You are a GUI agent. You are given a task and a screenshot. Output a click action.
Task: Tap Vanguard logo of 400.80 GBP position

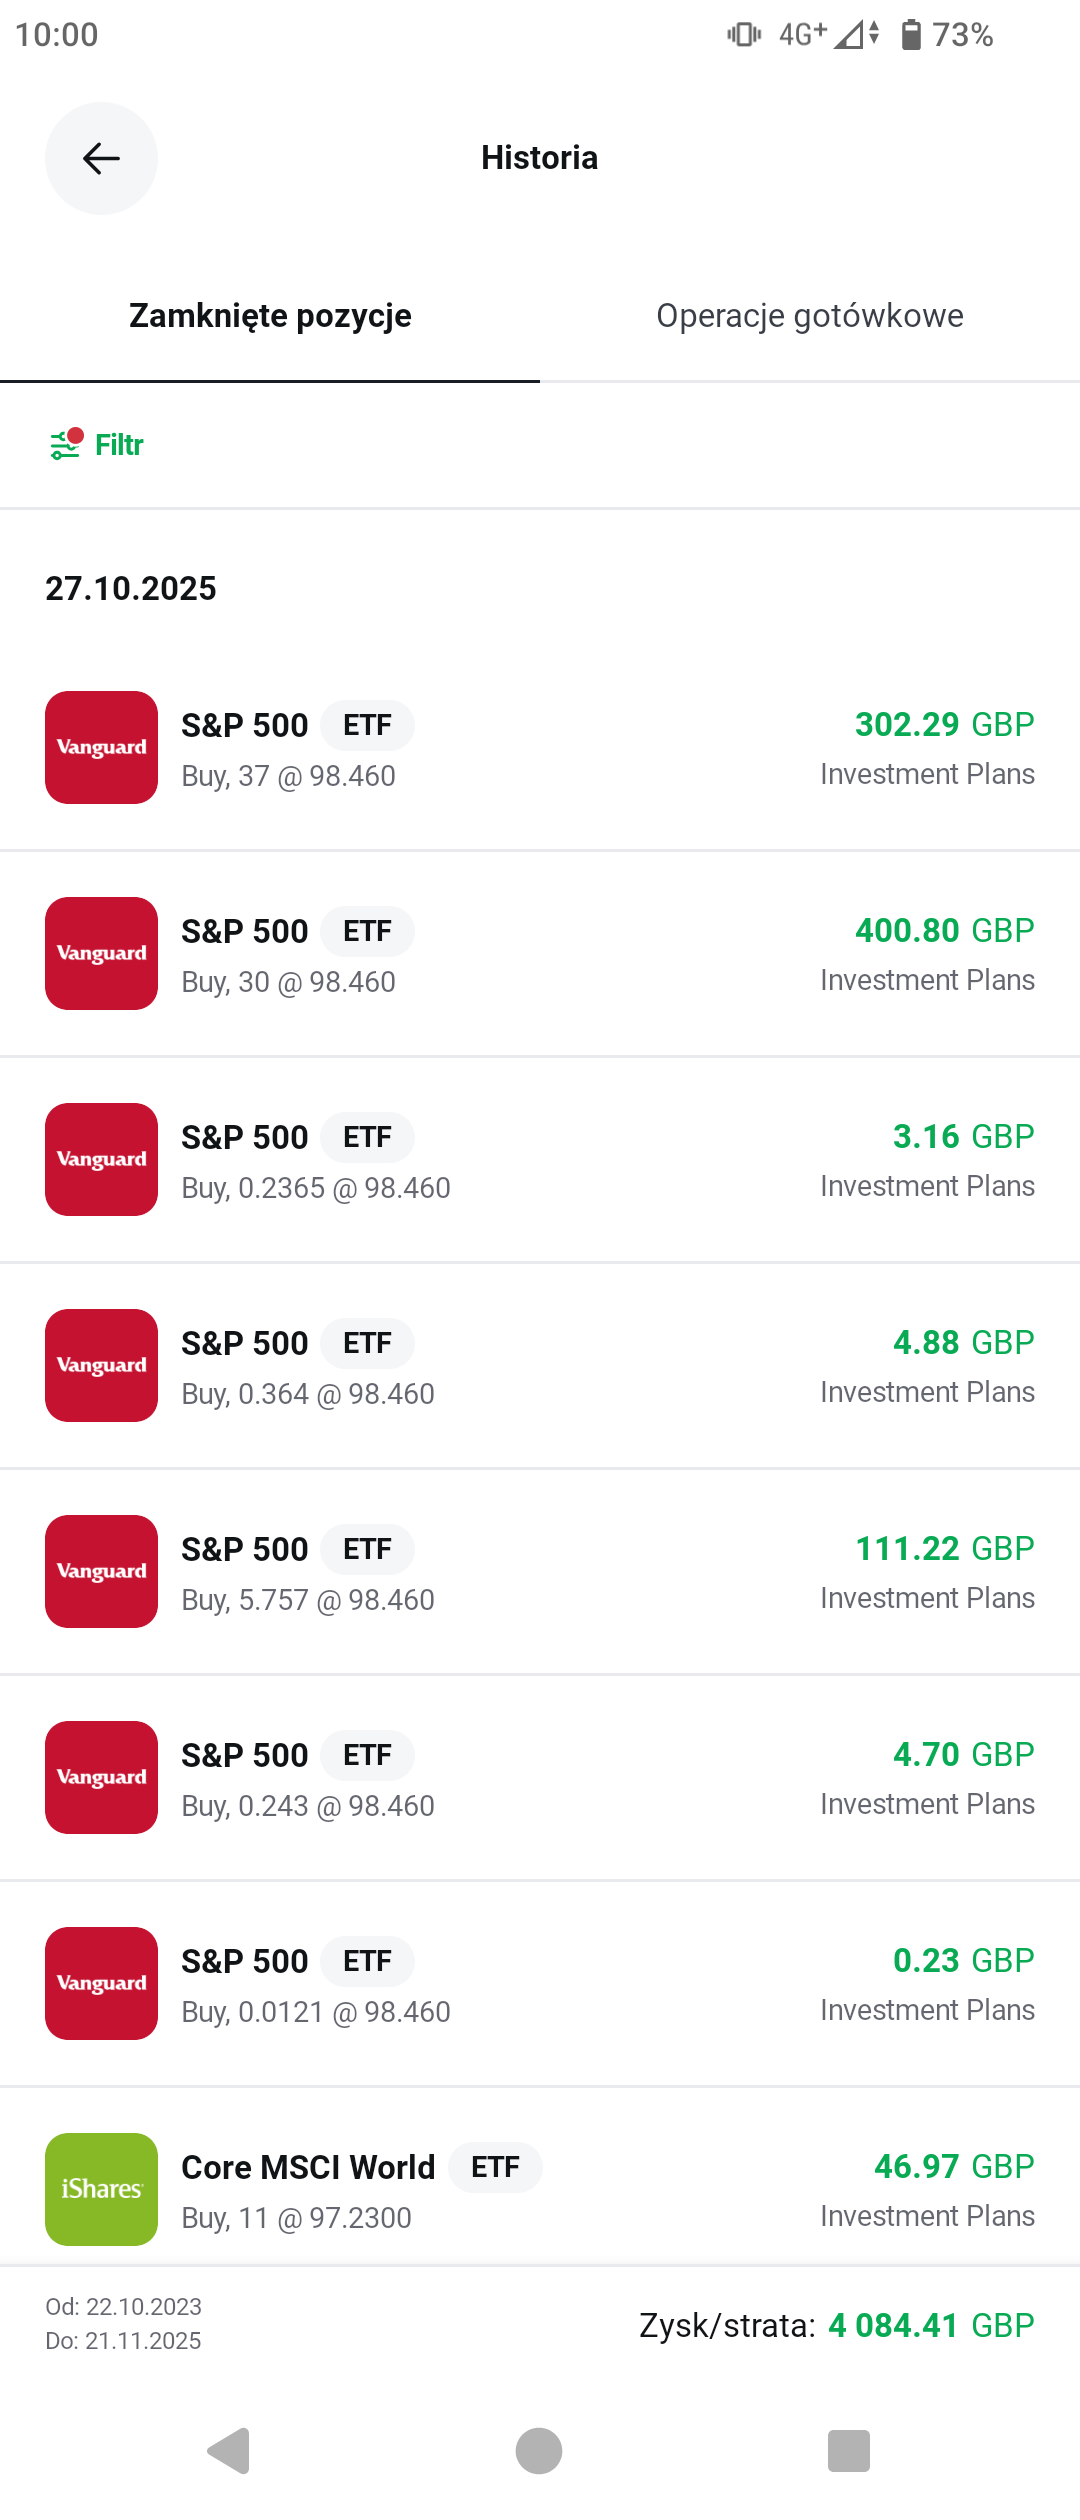[101, 953]
